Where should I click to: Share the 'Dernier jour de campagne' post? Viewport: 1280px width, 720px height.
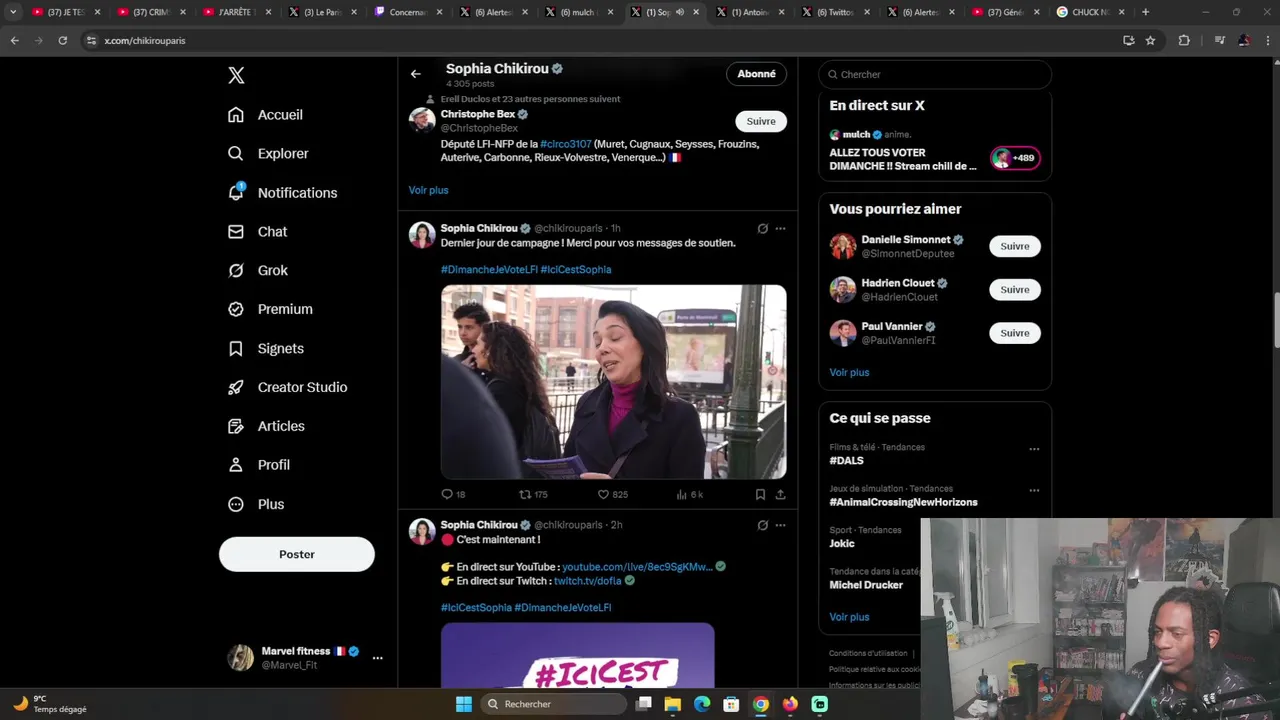click(780, 494)
